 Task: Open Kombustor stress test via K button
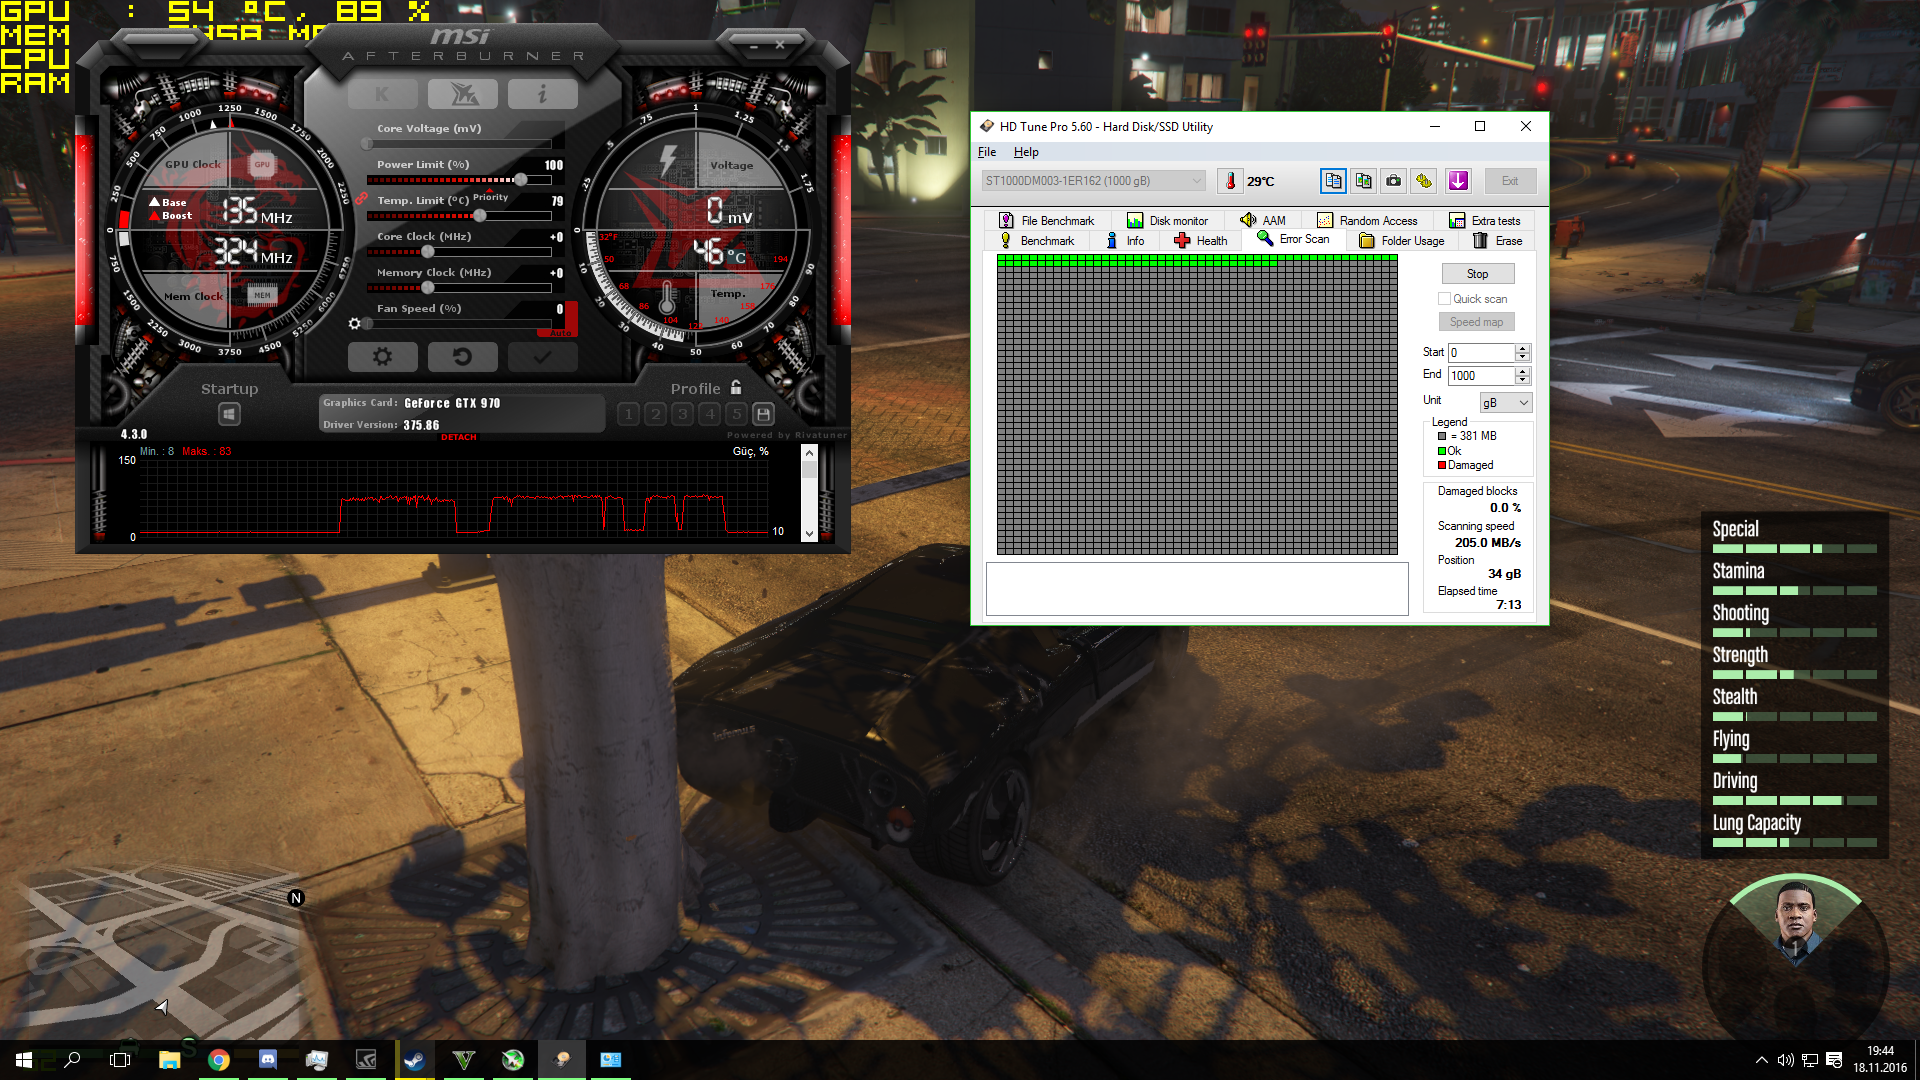coord(382,94)
